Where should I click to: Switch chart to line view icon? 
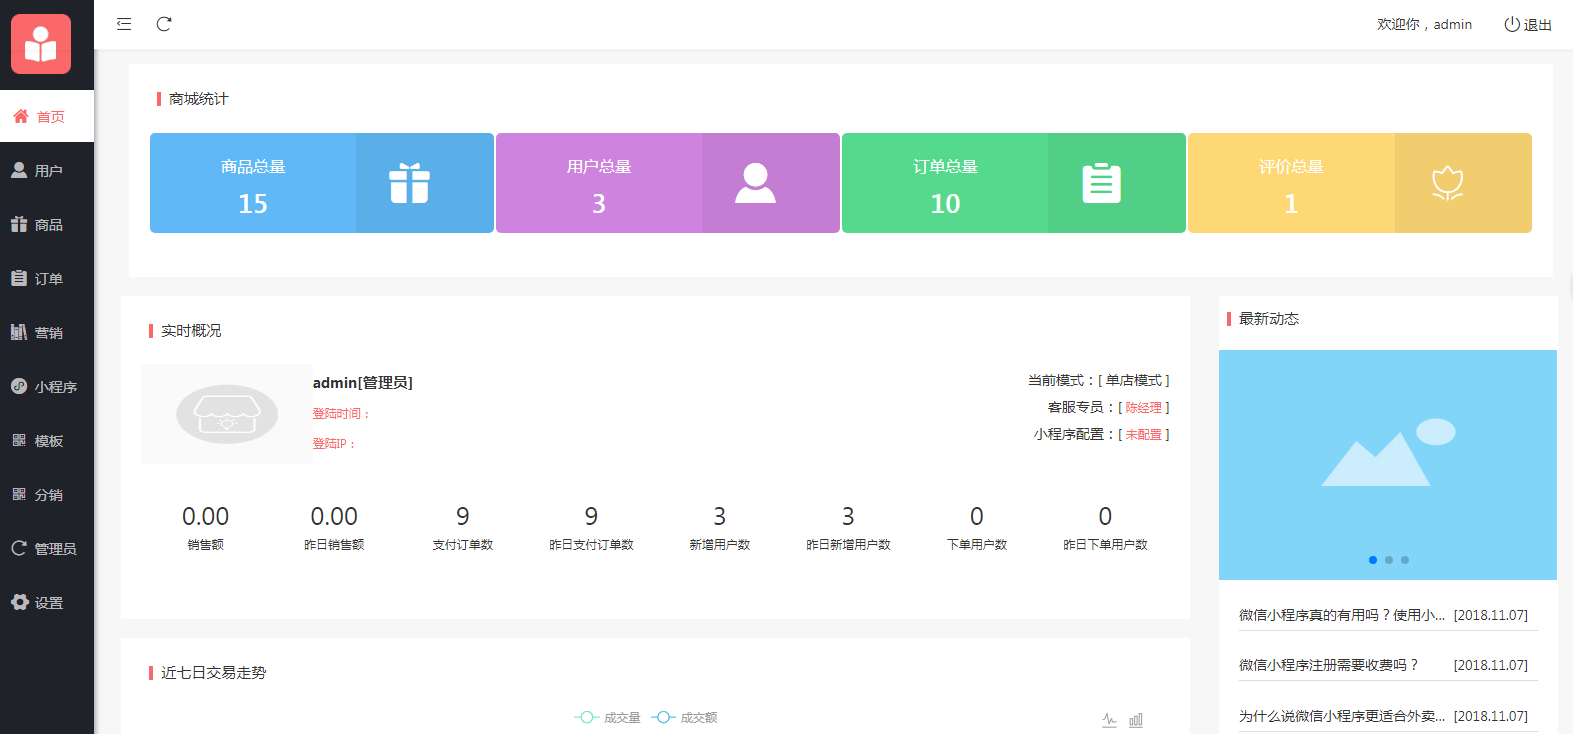(1110, 720)
